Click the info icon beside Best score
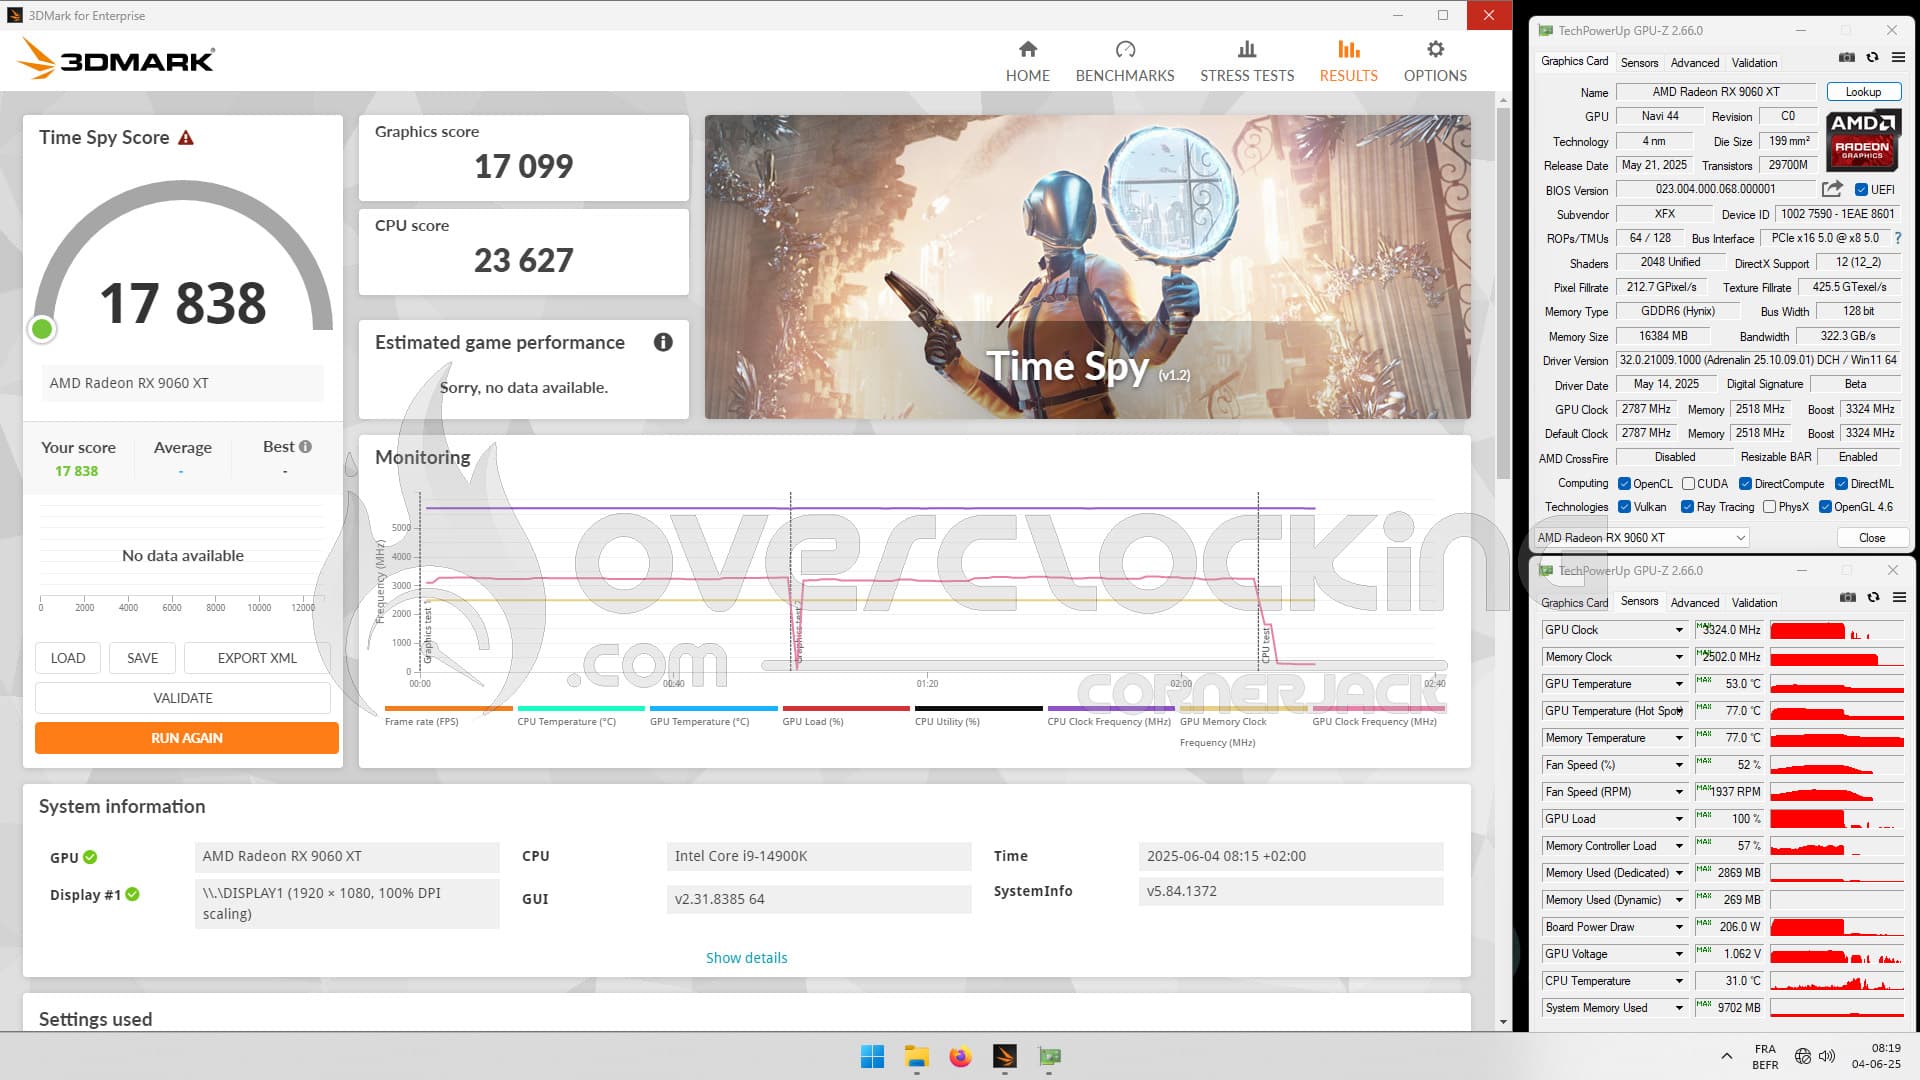The image size is (1920, 1080). click(305, 447)
